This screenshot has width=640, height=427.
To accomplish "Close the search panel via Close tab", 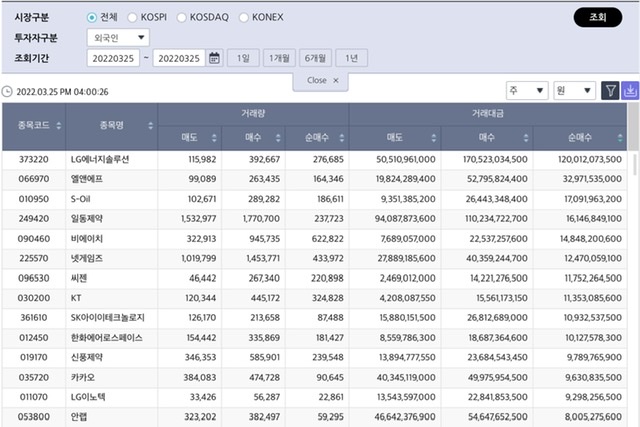I will point(322,80).
